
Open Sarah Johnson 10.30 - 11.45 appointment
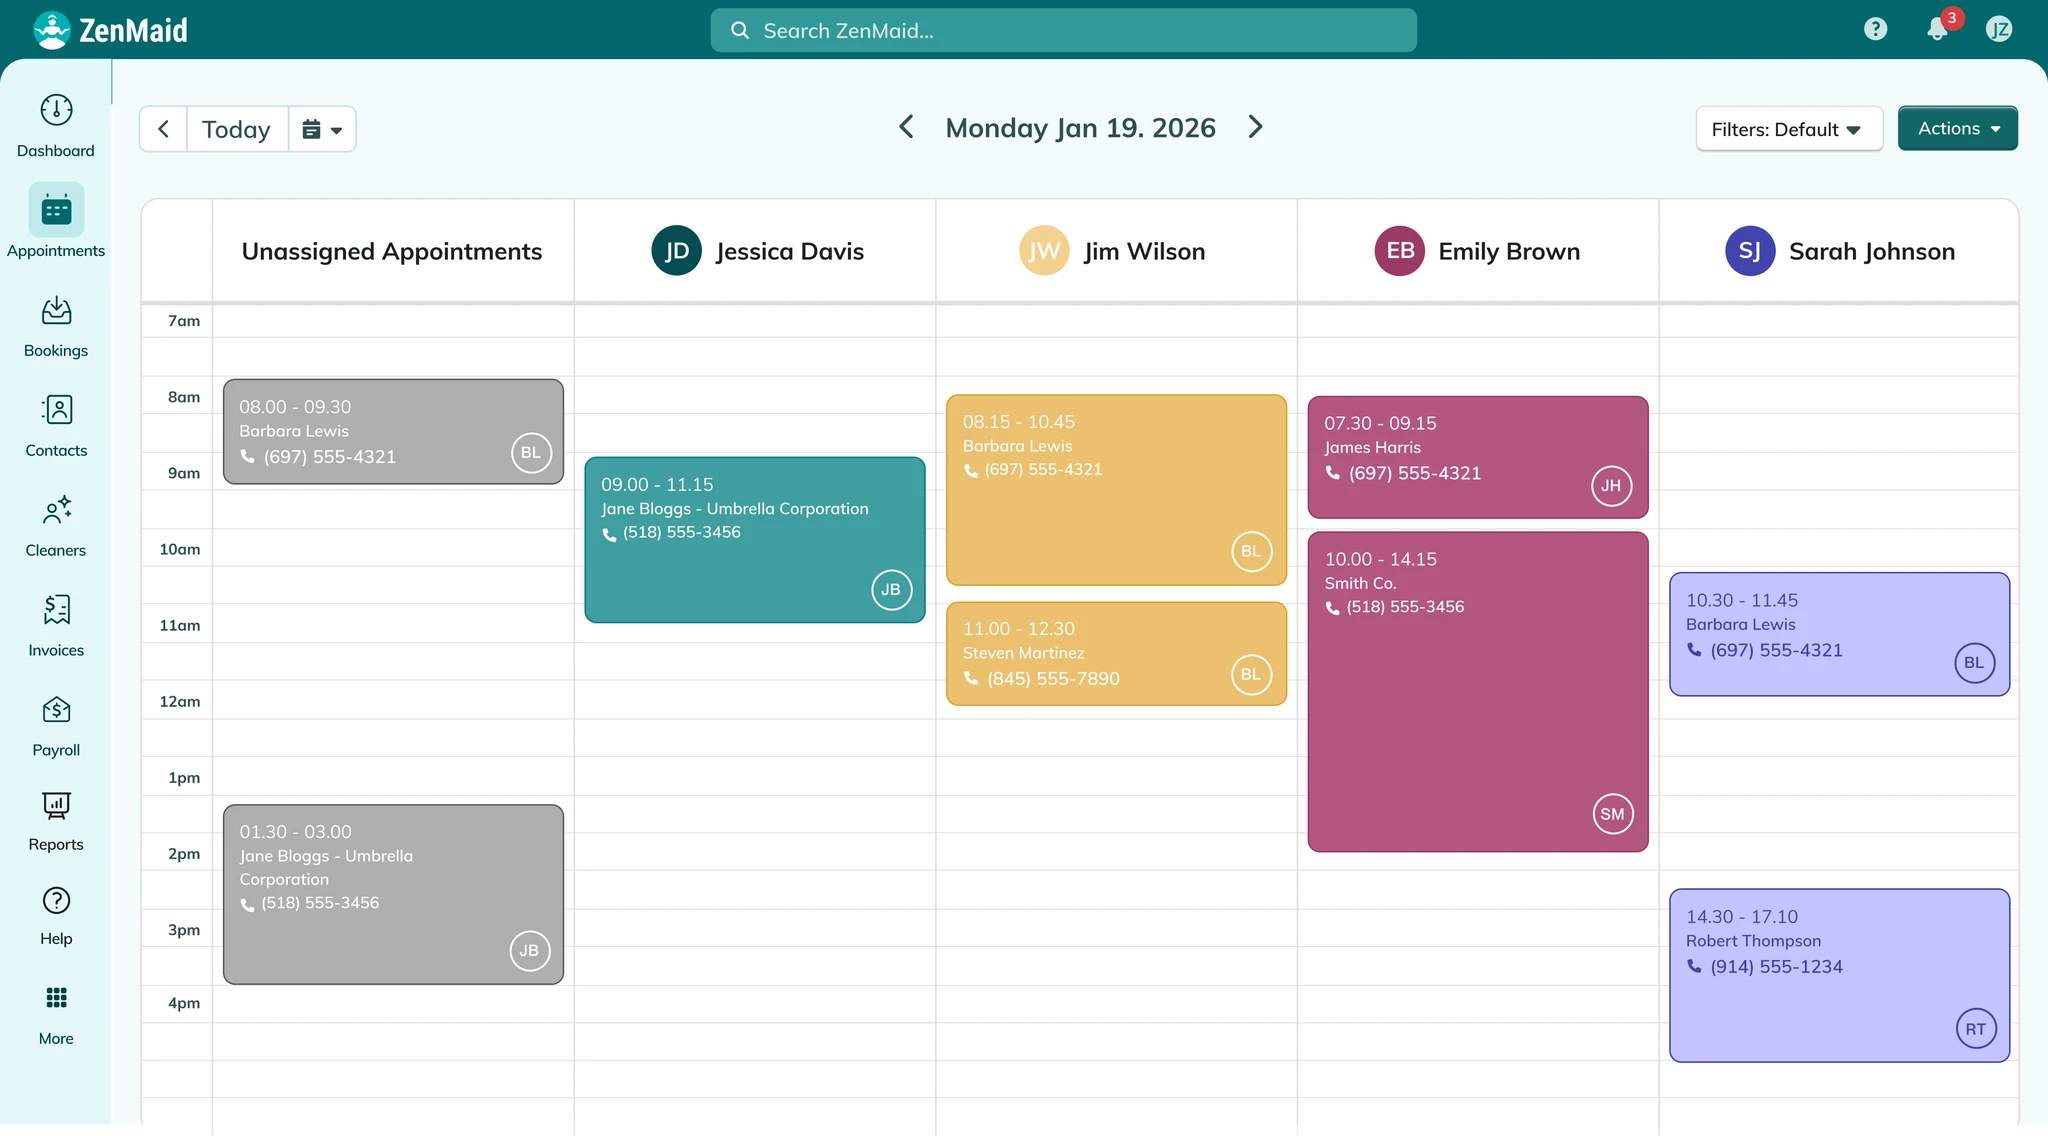(x=1839, y=634)
